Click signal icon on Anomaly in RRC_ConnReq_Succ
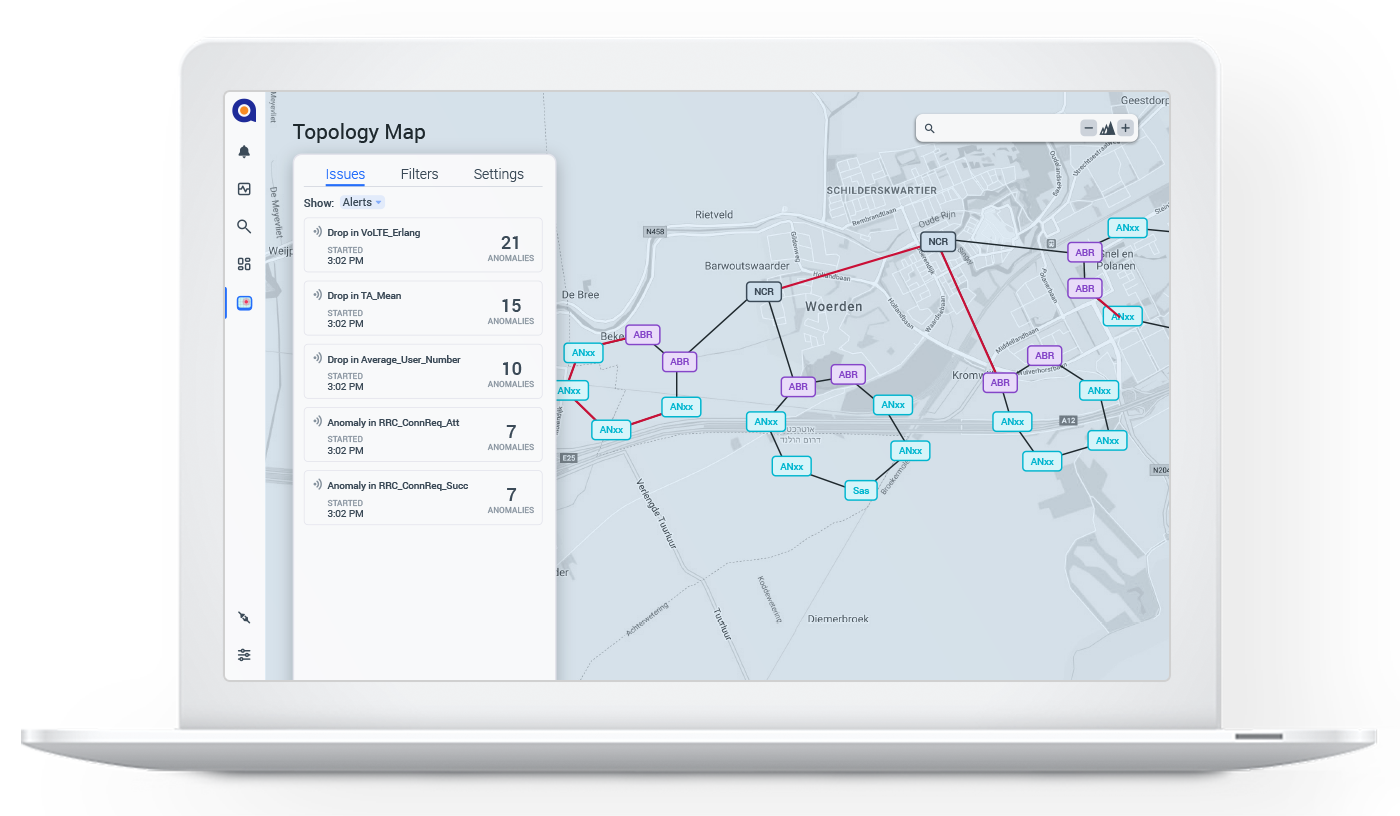 point(317,485)
